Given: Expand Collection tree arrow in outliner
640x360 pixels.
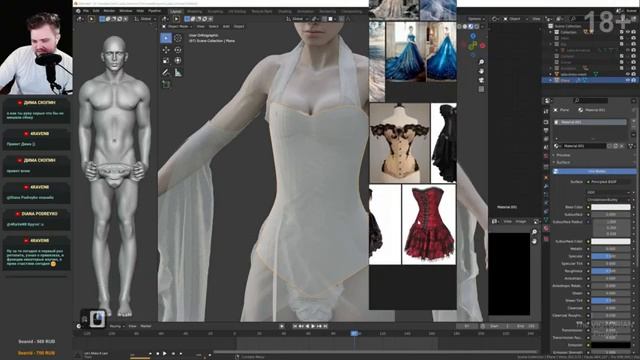Looking at the screenshot, I should [551, 32].
